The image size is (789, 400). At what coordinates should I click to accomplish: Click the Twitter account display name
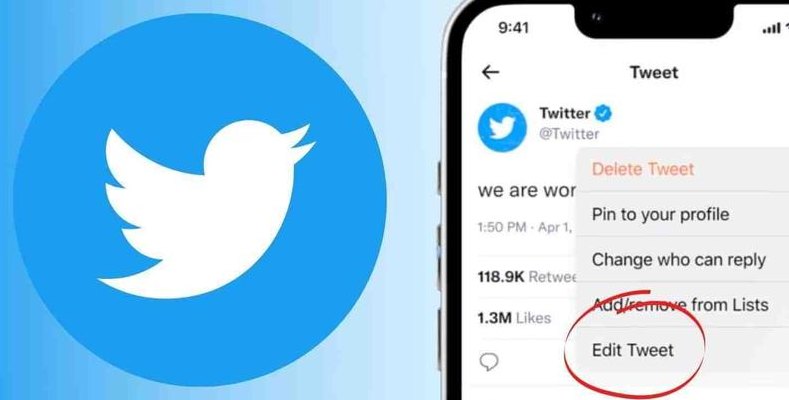[x=564, y=113]
